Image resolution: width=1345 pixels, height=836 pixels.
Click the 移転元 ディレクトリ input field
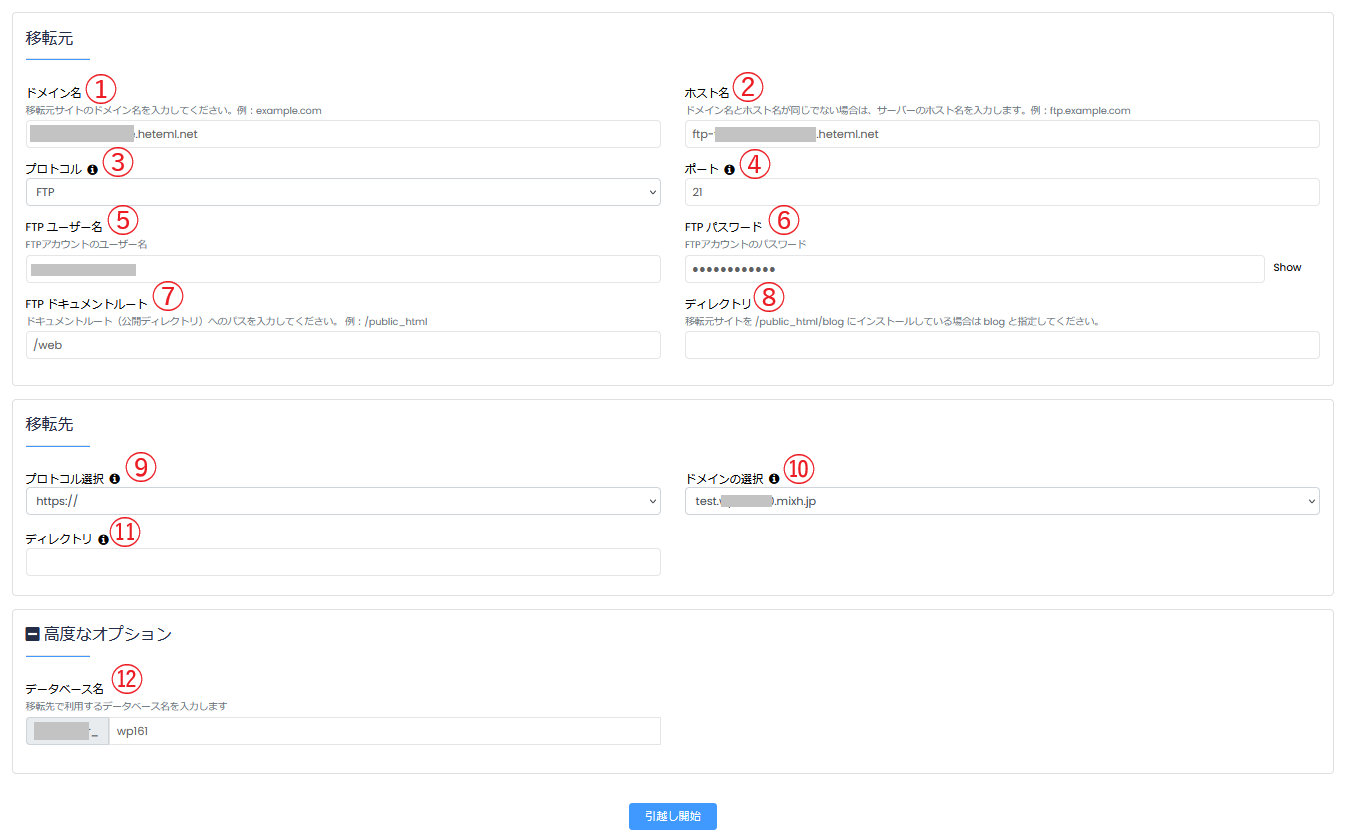coord(1001,345)
